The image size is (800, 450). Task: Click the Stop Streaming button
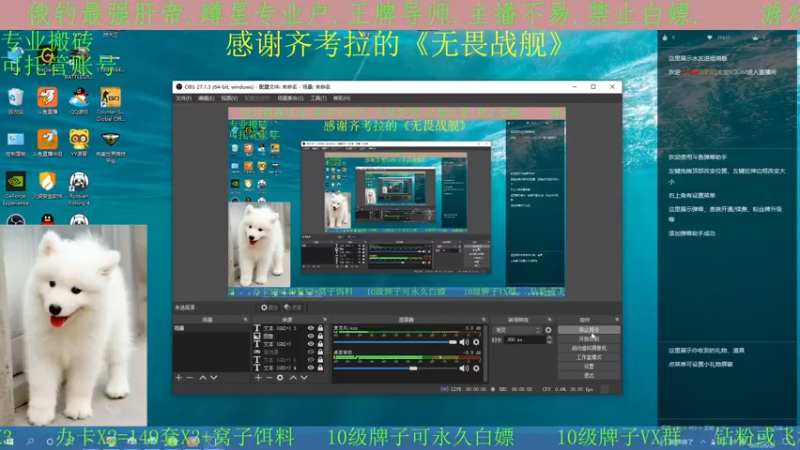click(589, 330)
